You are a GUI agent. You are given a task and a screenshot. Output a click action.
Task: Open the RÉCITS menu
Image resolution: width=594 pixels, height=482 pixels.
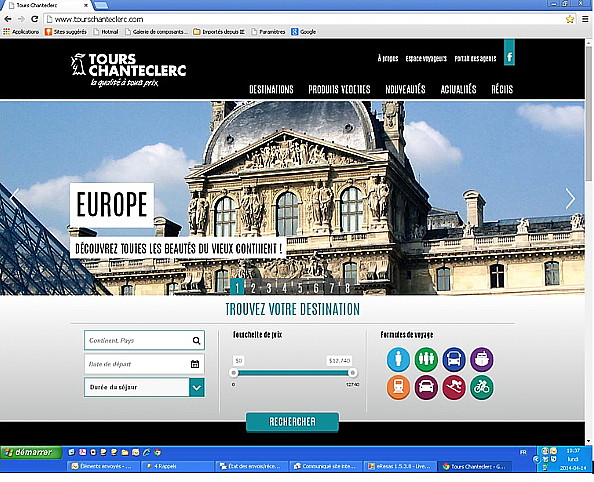click(x=502, y=89)
